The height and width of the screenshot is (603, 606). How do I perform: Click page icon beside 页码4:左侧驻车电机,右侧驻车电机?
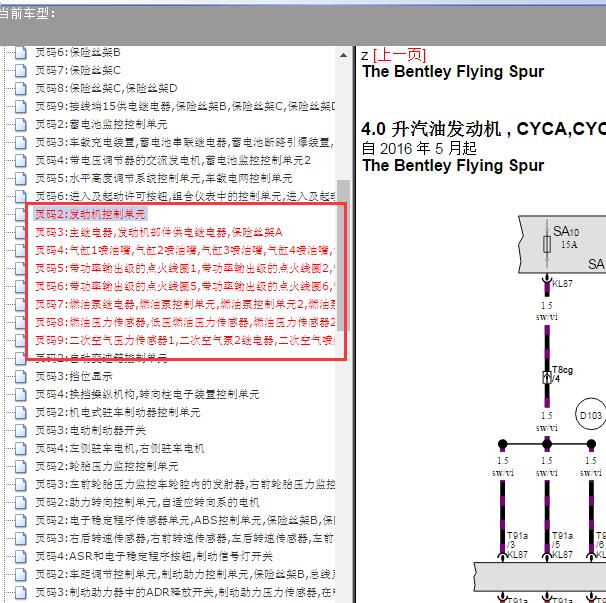(20, 448)
